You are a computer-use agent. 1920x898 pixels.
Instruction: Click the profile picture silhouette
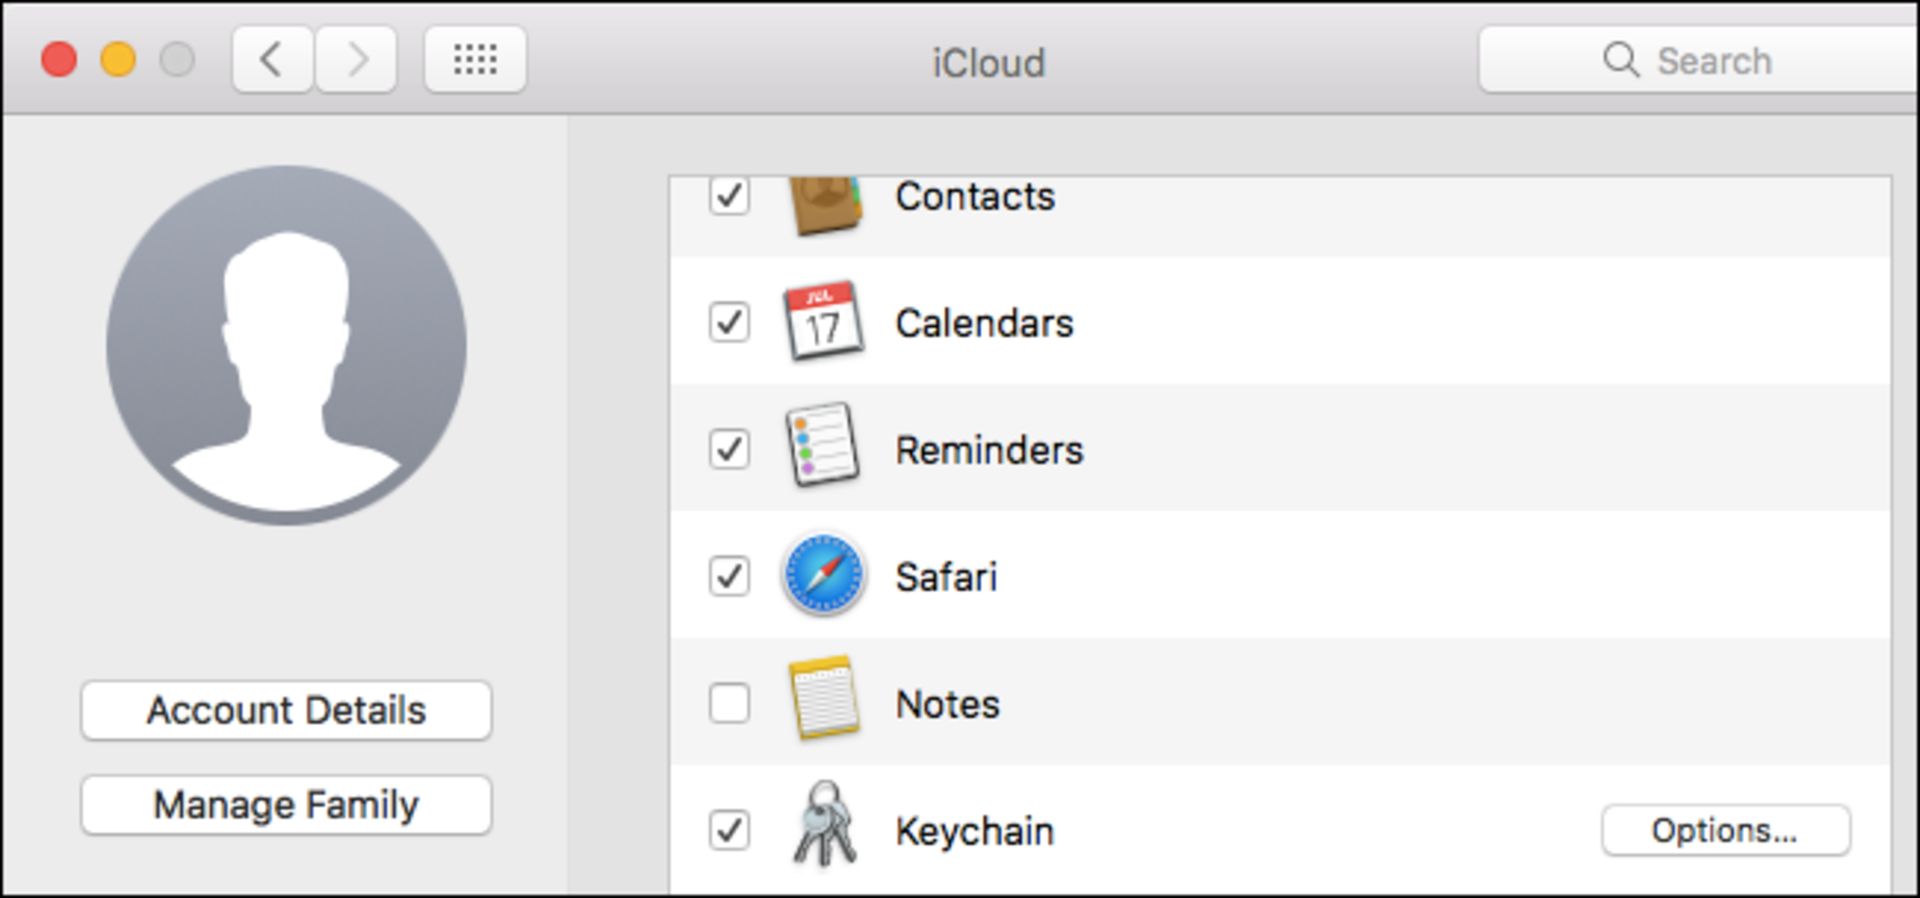point(286,345)
